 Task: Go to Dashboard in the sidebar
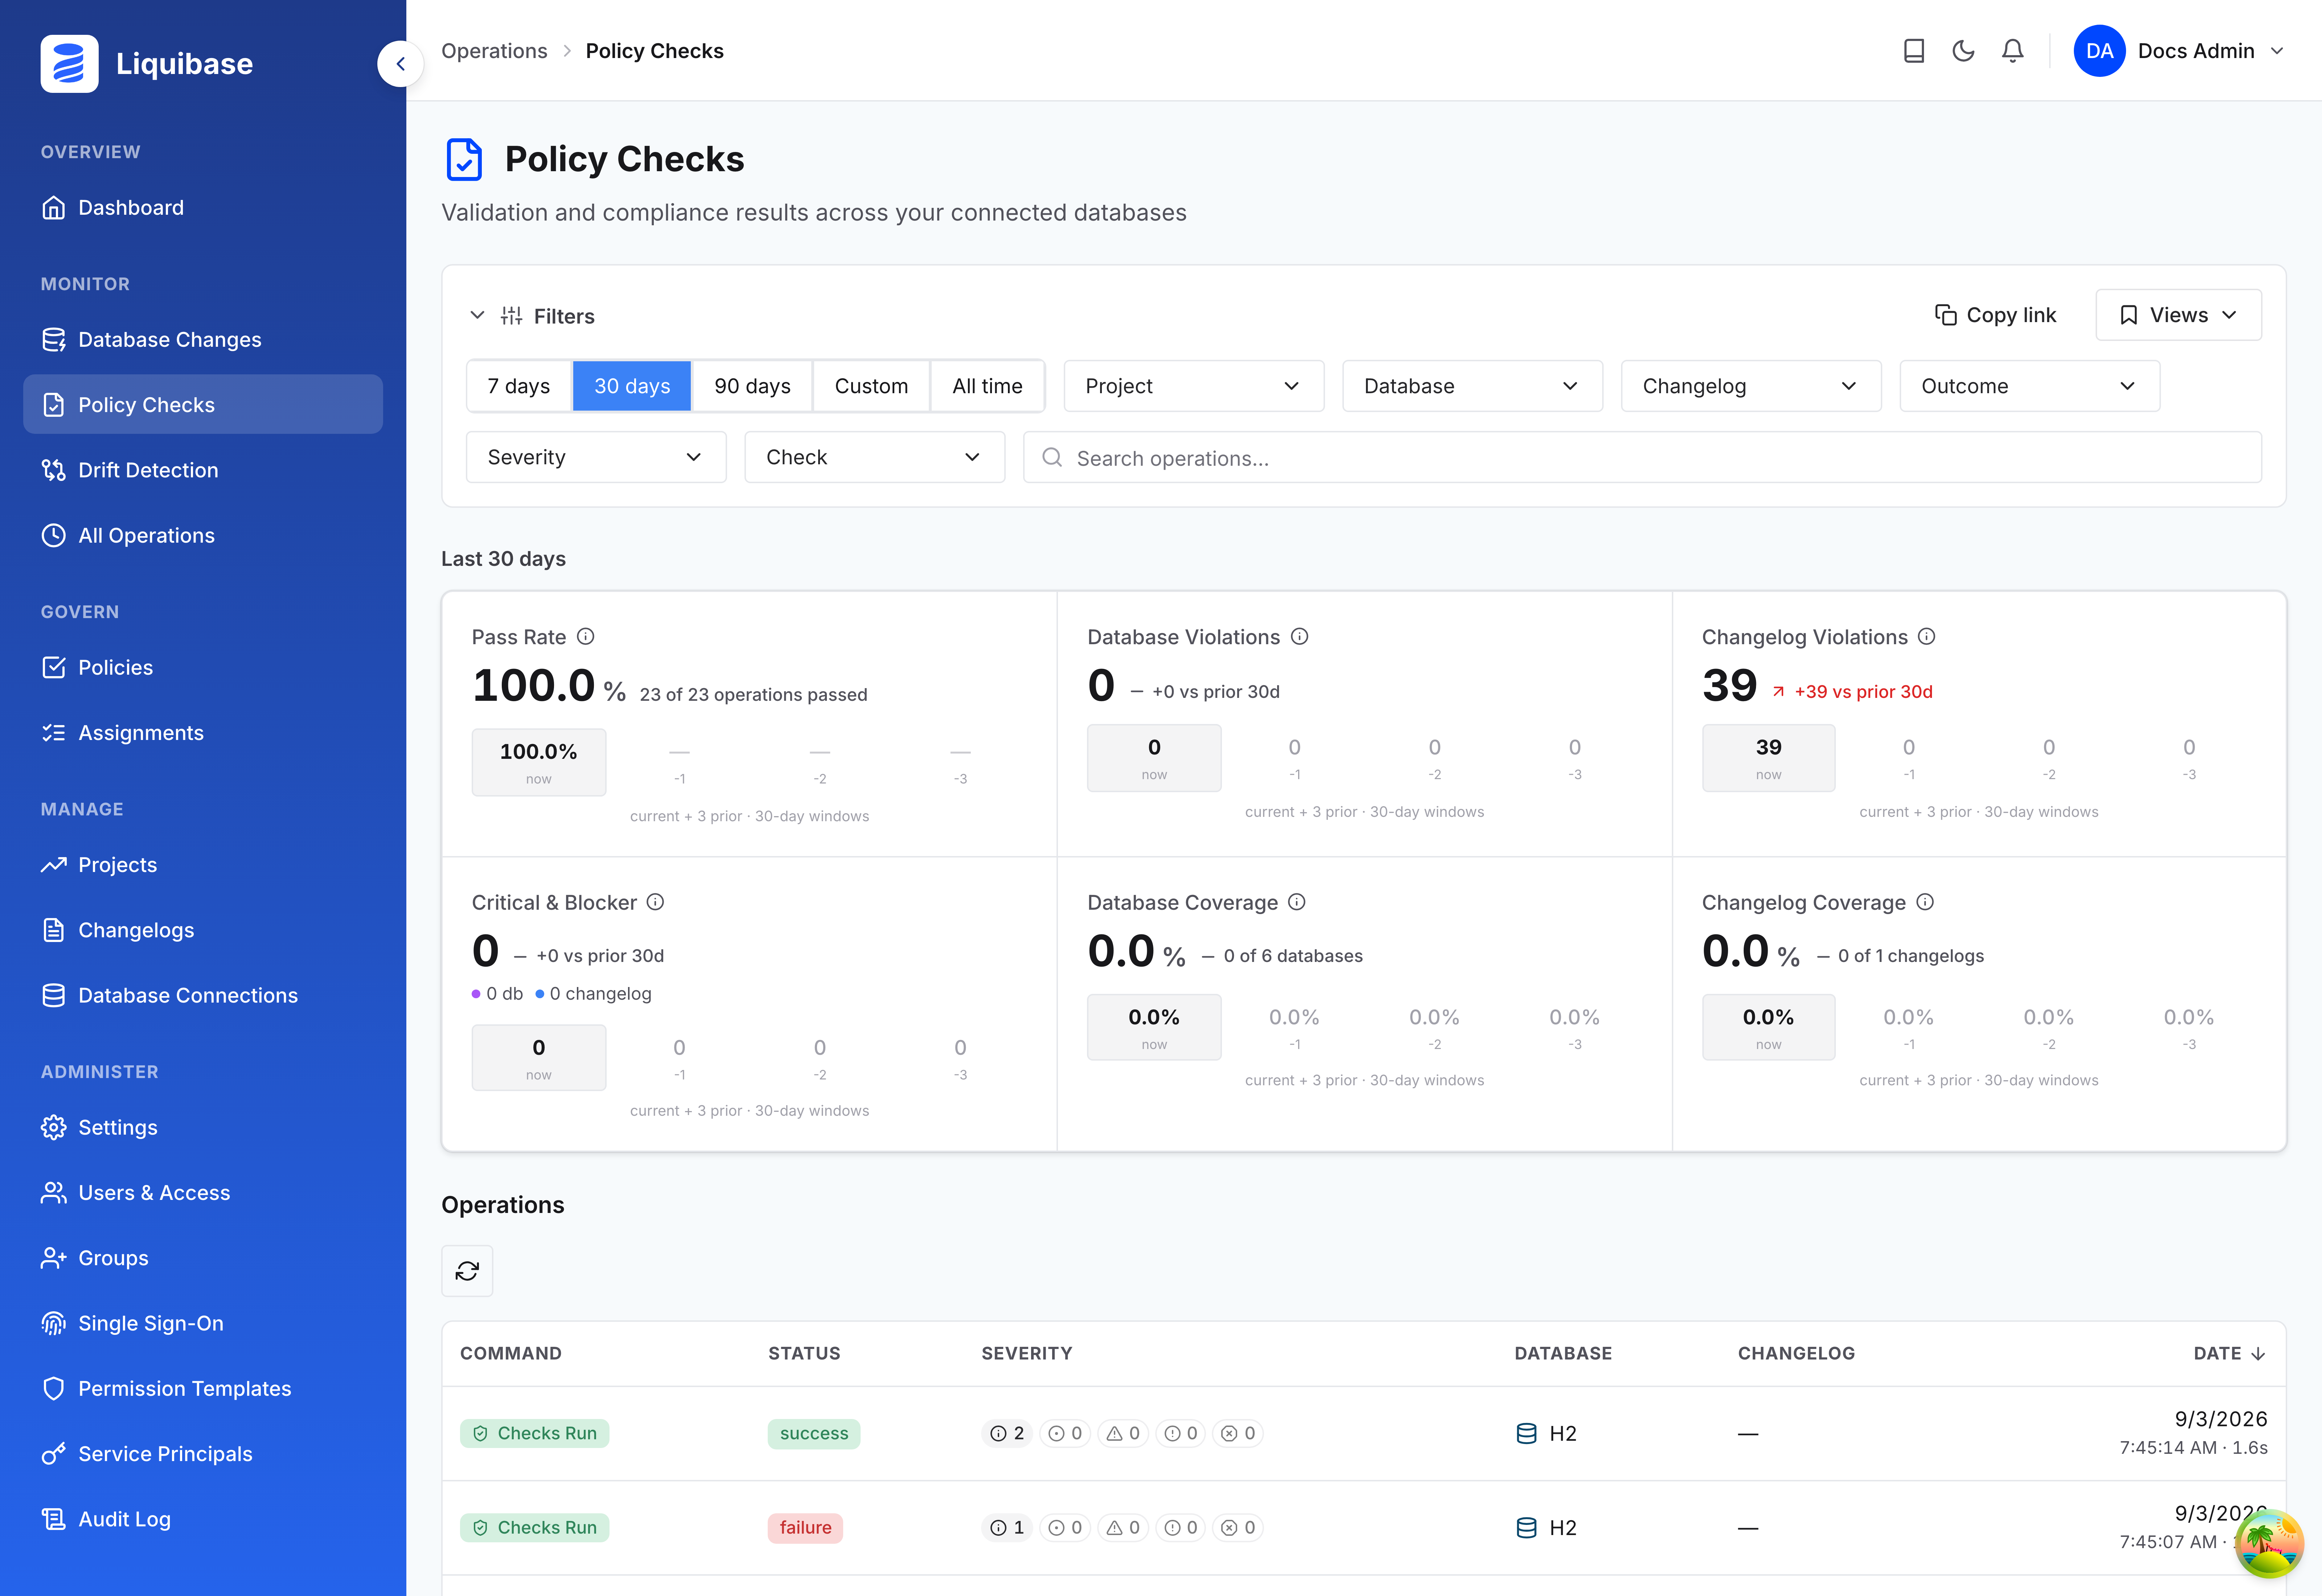point(203,207)
